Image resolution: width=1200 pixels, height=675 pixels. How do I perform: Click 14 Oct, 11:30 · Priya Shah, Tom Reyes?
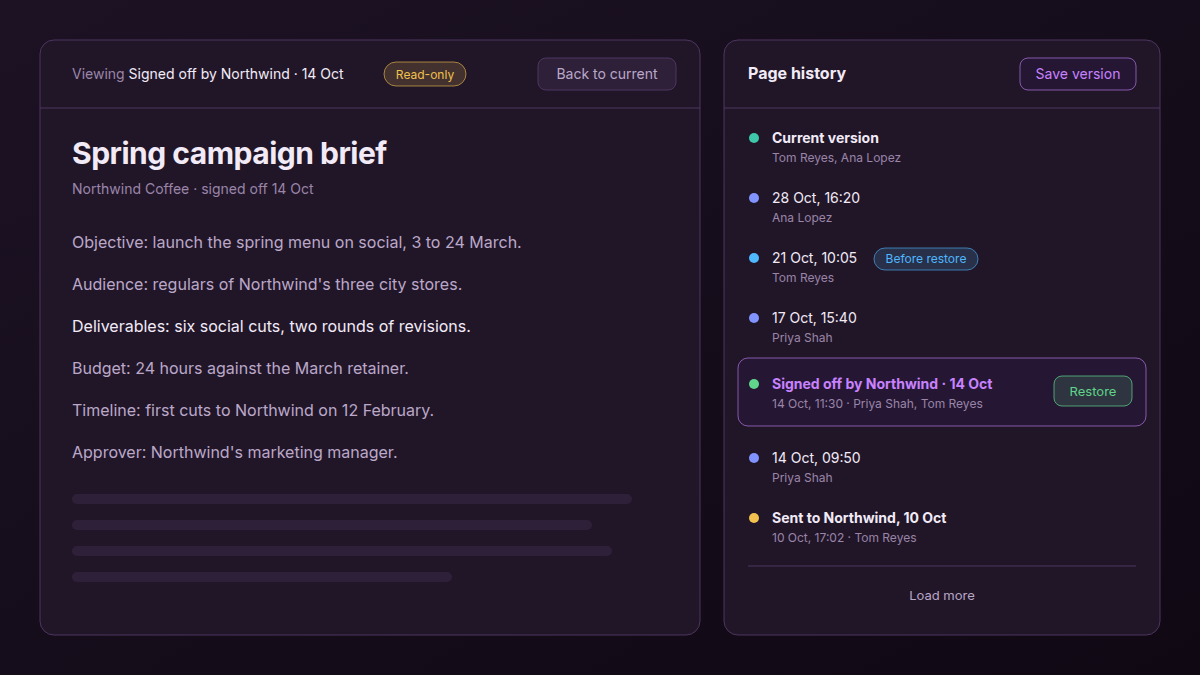pos(877,404)
